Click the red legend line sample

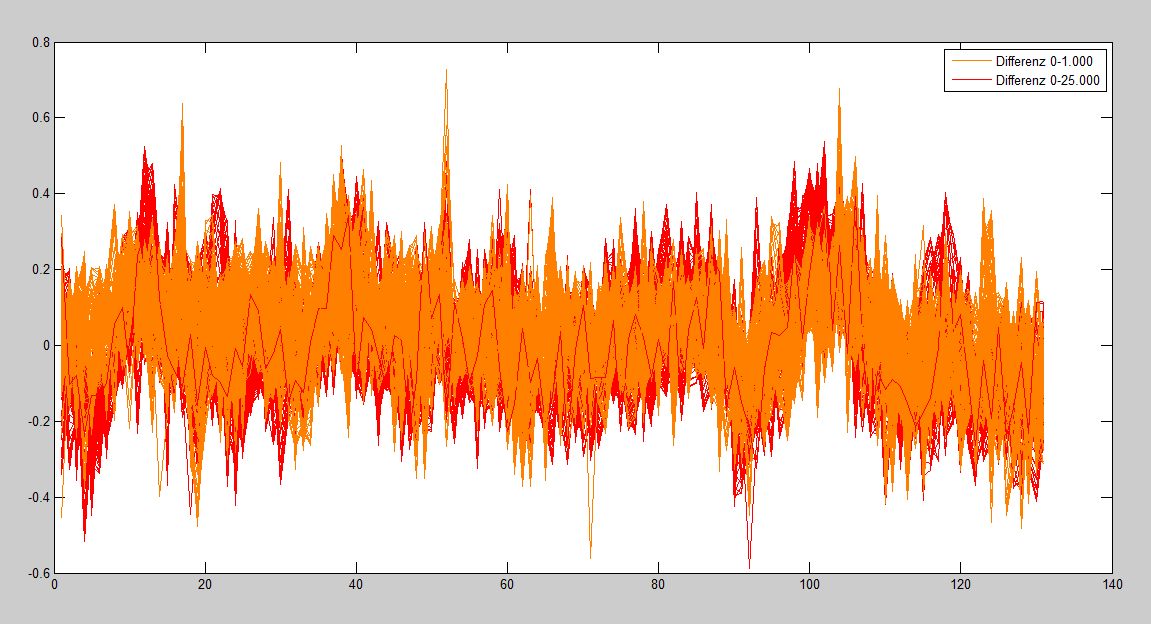tap(970, 81)
